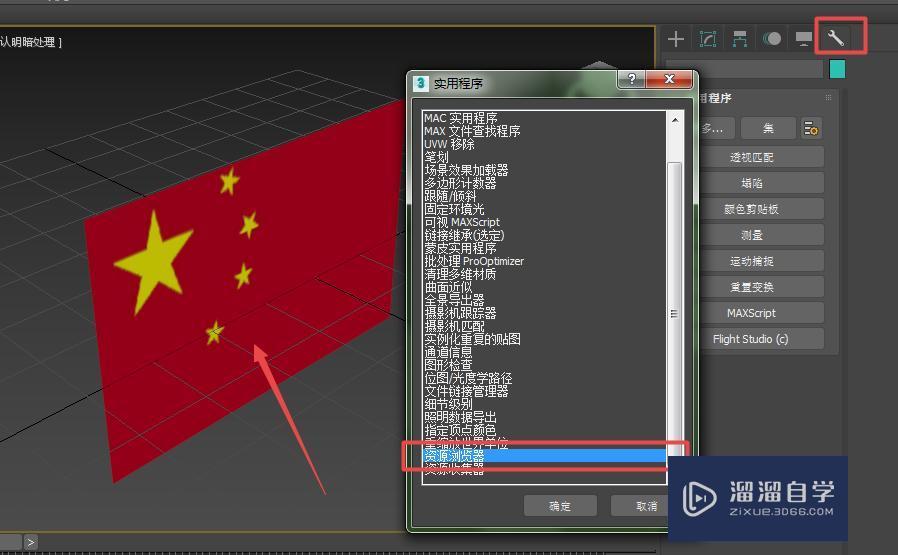This screenshot has width=898, height=555.
Task: Open the Hierarchy panel tab
Action: (739, 39)
